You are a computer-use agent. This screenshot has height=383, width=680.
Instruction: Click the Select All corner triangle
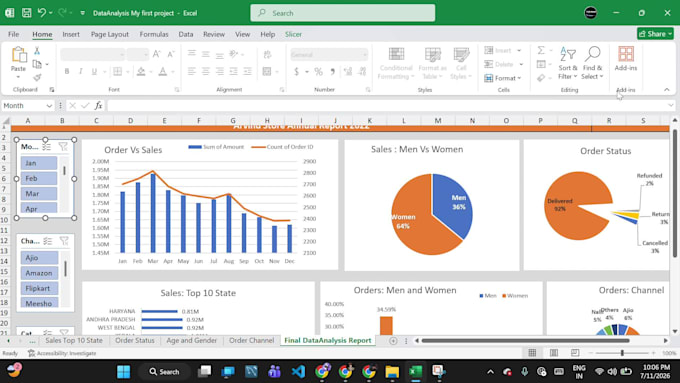(x=6, y=121)
